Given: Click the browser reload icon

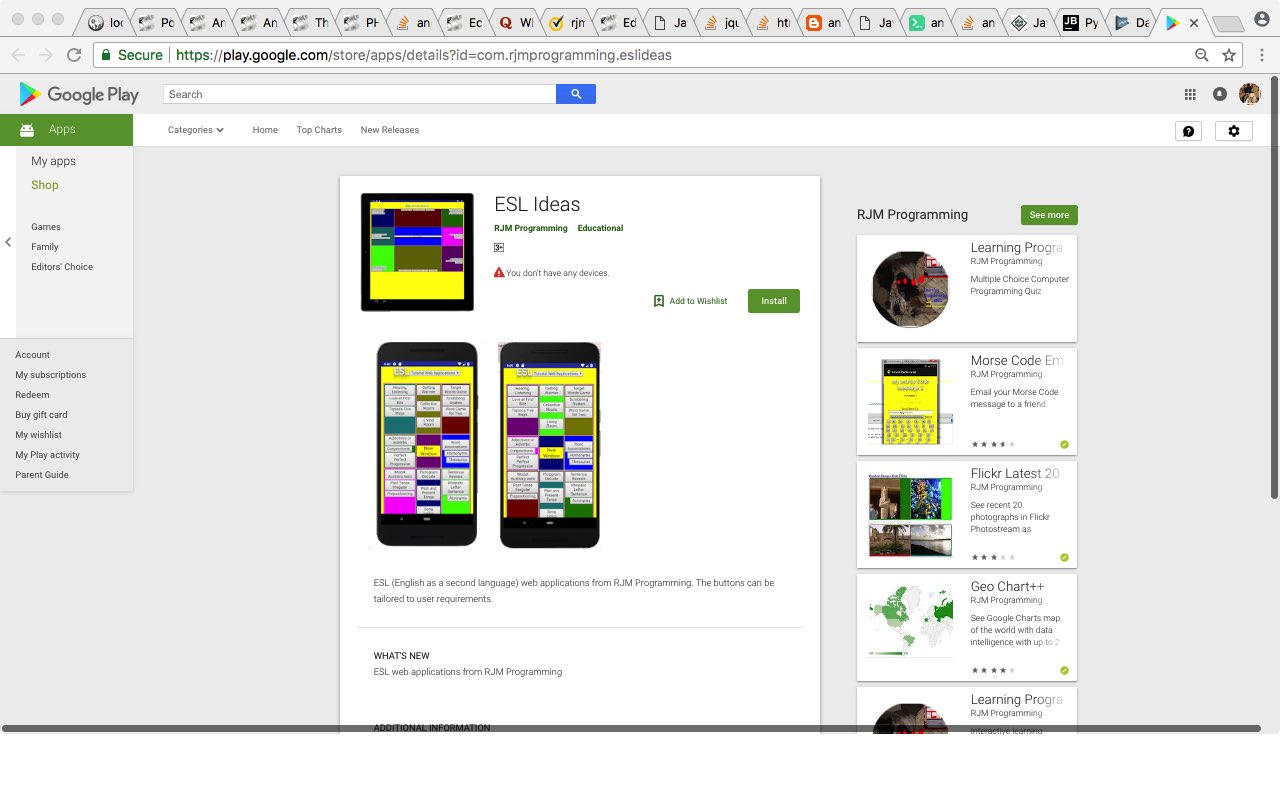Looking at the screenshot, I should [x=73, y=55].
